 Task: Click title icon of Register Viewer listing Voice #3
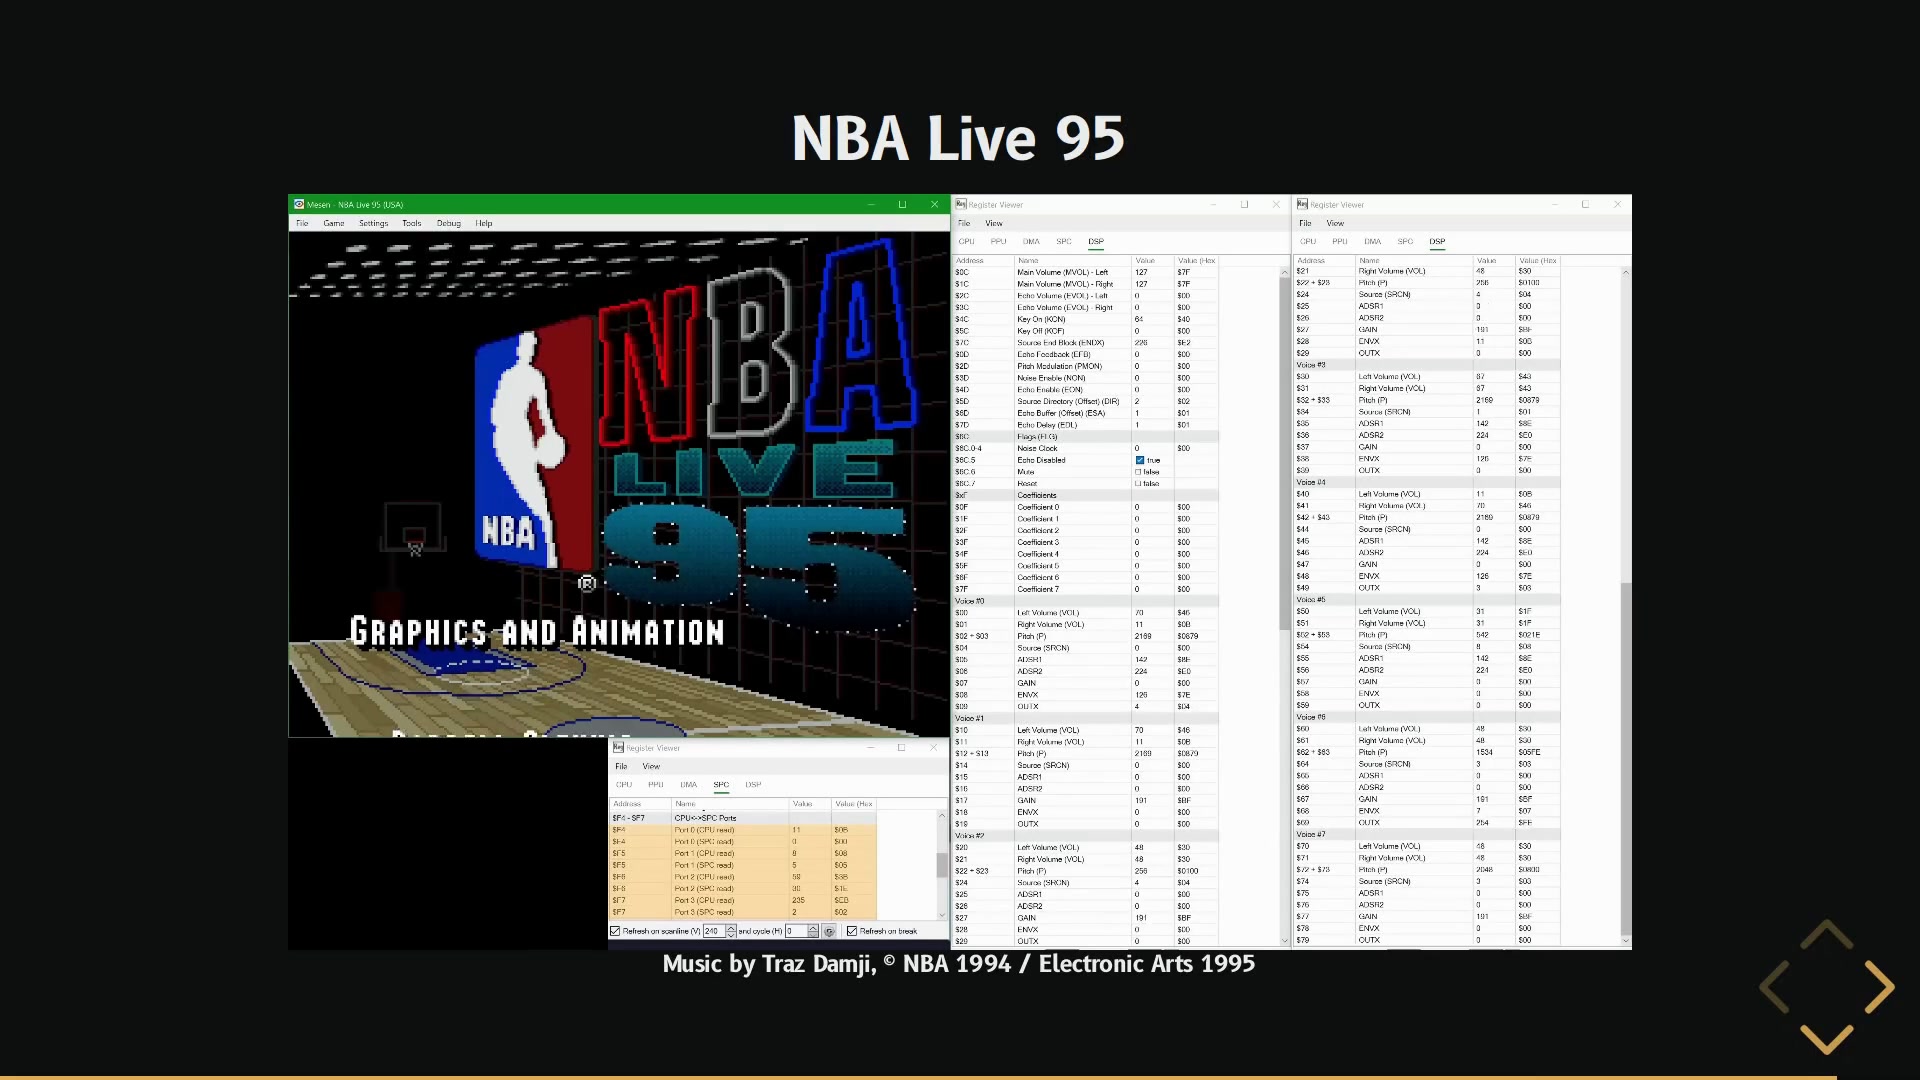(1302, 204)
